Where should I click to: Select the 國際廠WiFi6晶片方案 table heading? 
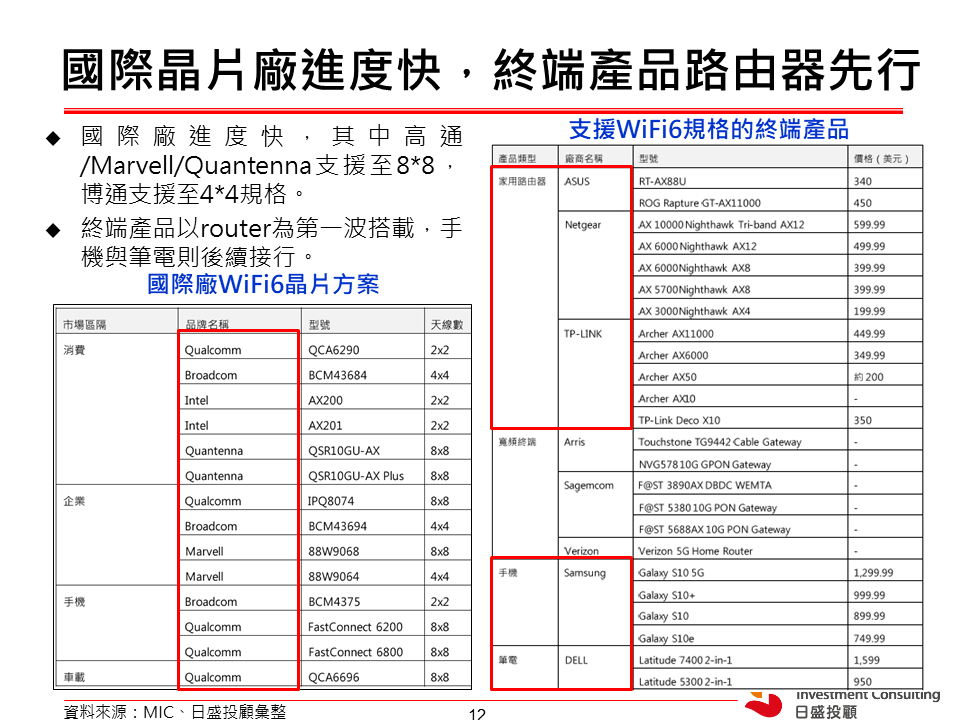(263, 285)
